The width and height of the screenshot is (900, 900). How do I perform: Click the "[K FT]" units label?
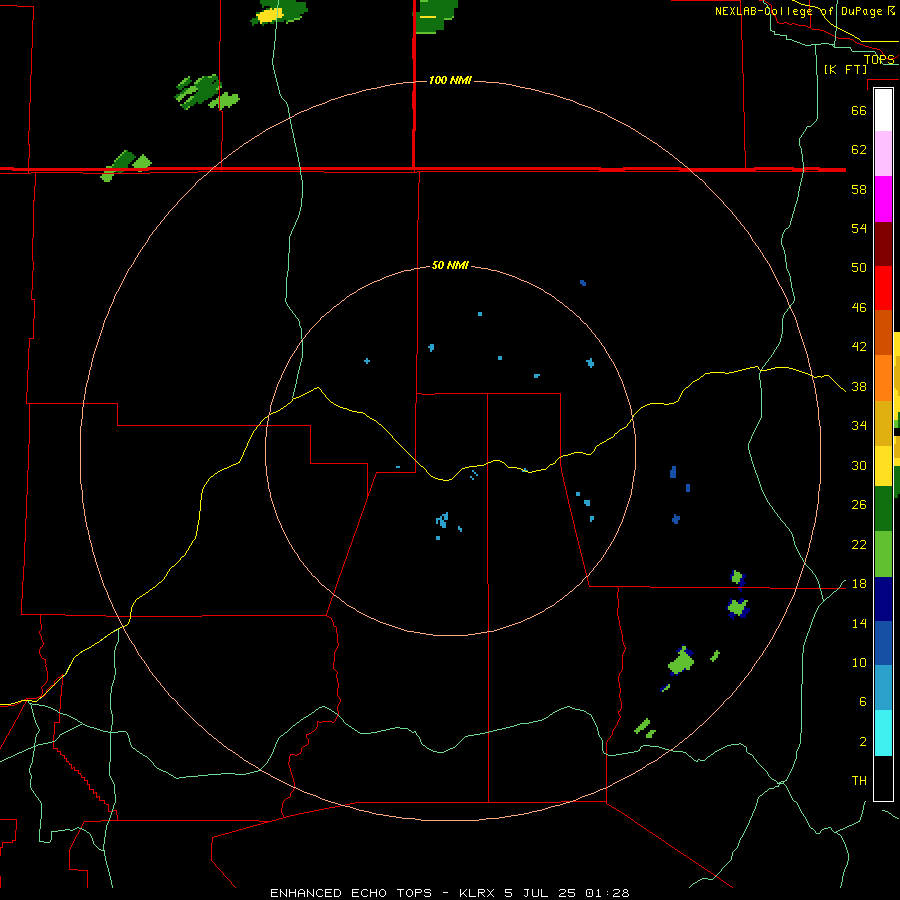(845, 69)
